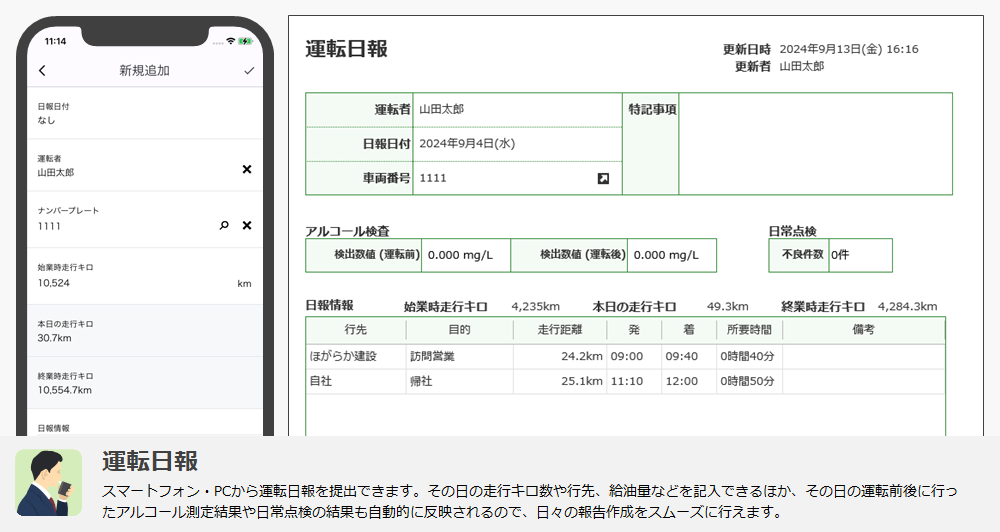Click the driver with phone app icon
This screenshot has width=1000, height=532.
tap(48, 482)
